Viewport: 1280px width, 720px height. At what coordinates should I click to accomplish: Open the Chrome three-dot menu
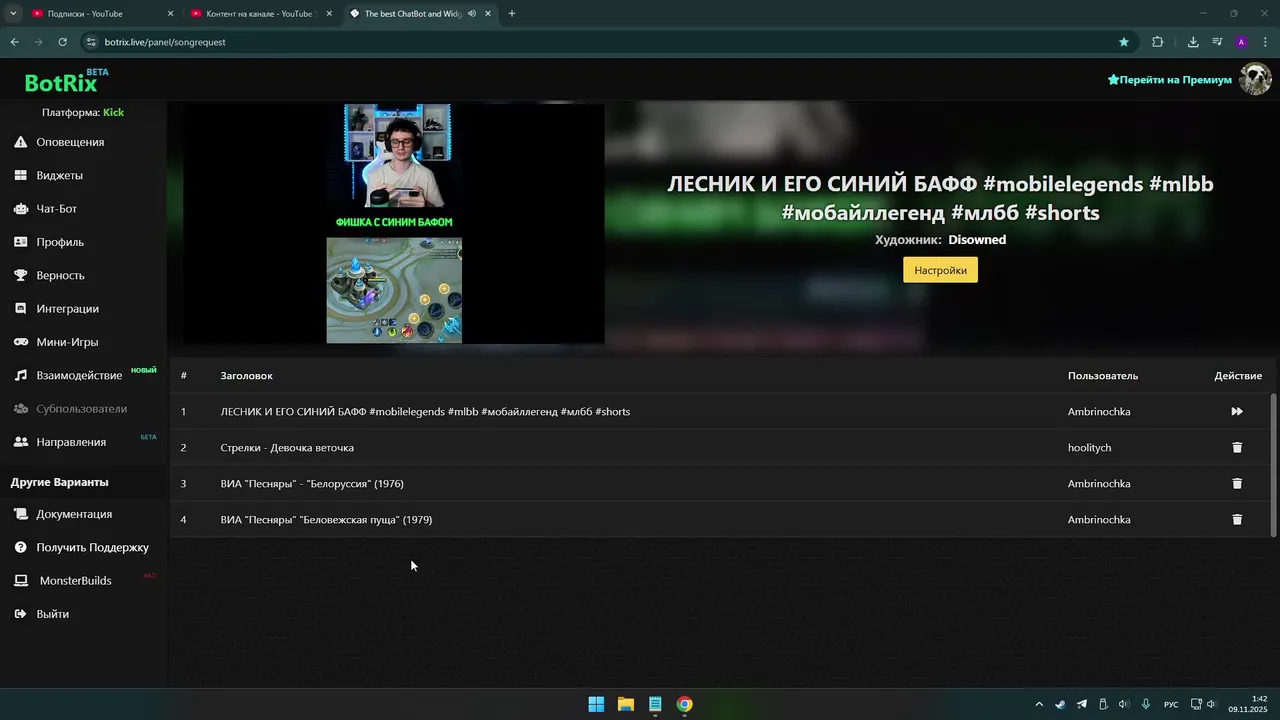coord(1265,42)
